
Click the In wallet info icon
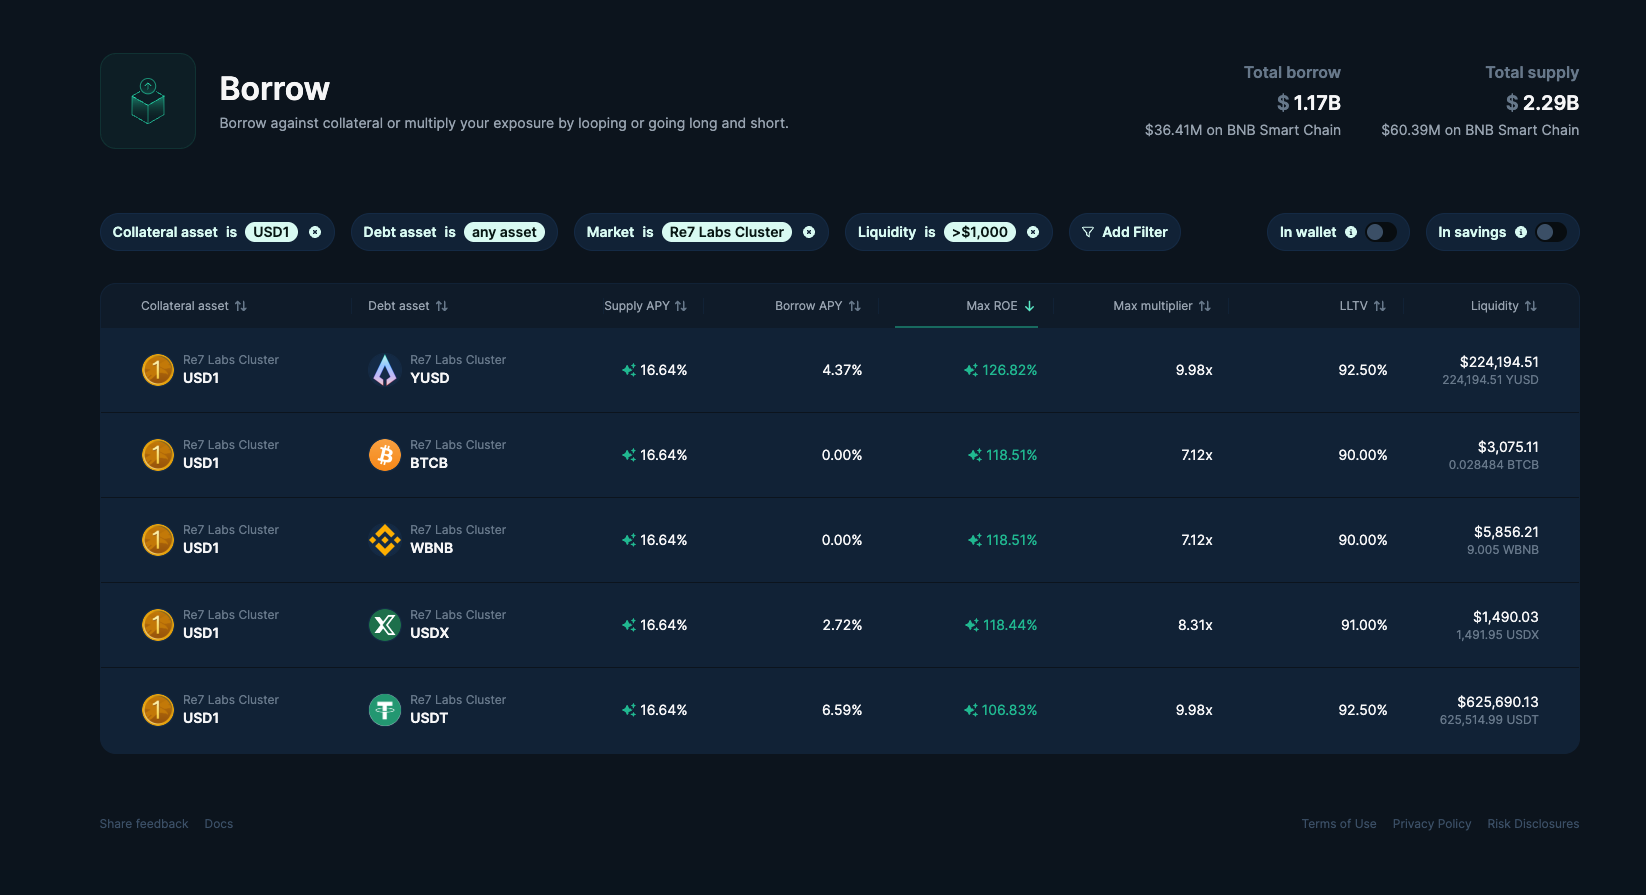(1351, 232)
